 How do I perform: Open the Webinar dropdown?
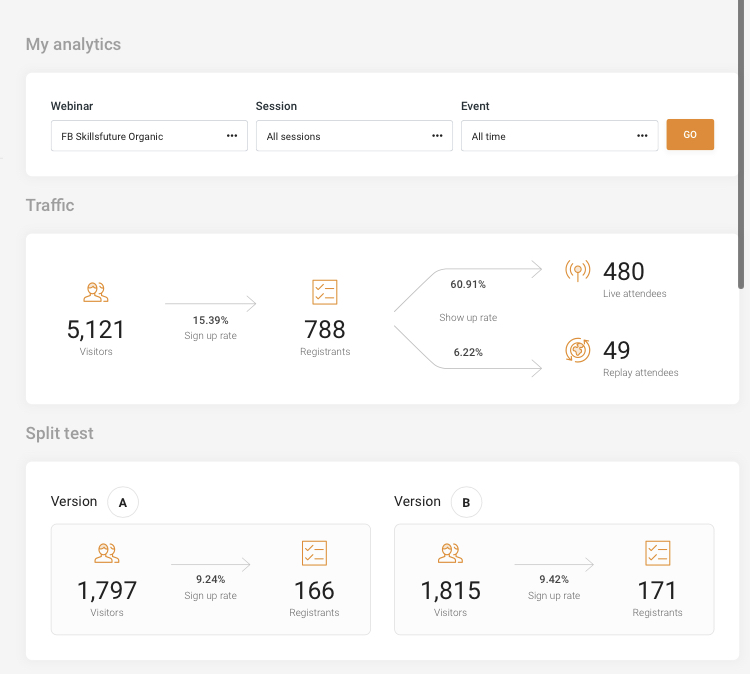point(149,136)
